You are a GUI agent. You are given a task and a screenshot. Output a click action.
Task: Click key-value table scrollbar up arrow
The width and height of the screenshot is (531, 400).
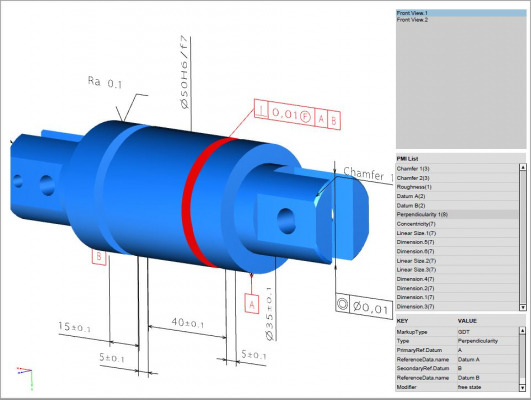tap(523, 330)
